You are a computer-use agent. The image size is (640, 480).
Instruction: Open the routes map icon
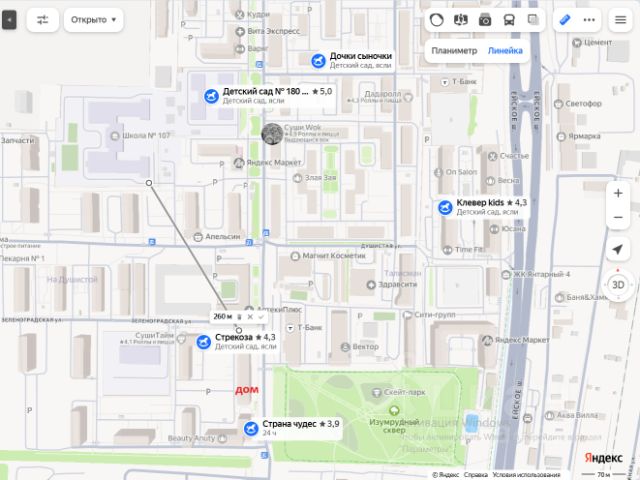[x=460, y=20]
